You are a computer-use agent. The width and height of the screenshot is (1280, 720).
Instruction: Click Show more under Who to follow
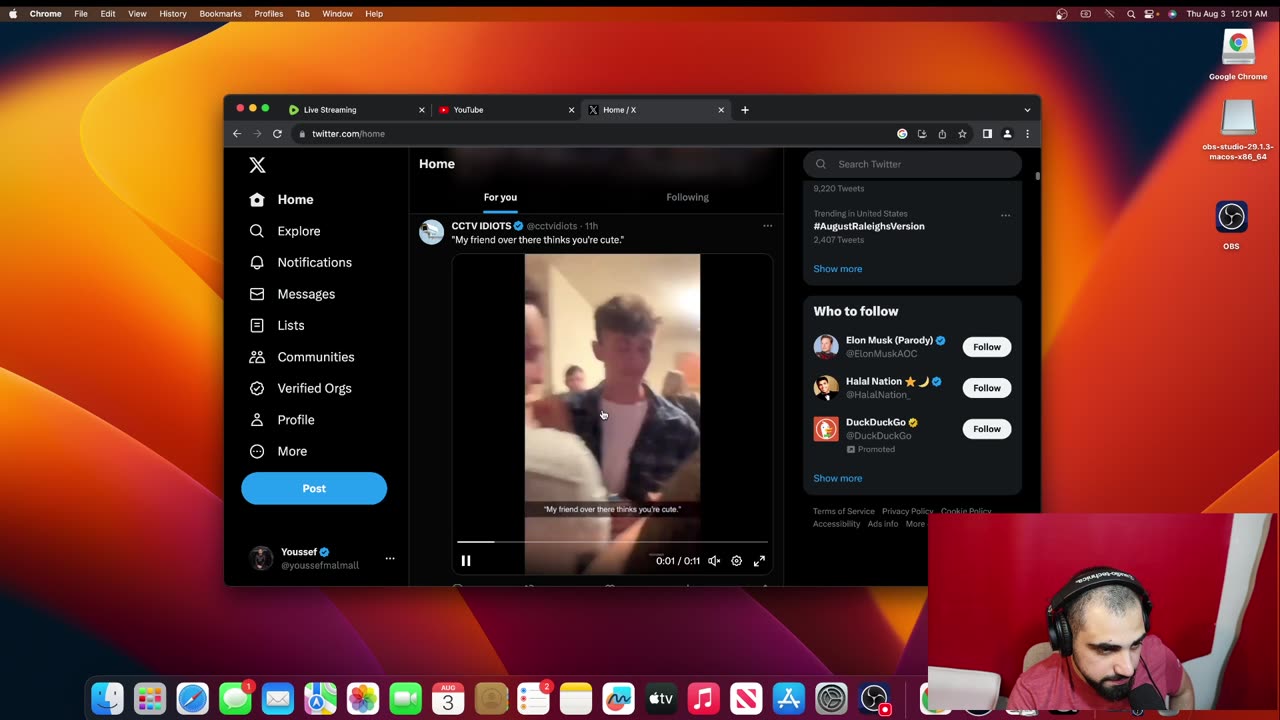click(838, 478)
